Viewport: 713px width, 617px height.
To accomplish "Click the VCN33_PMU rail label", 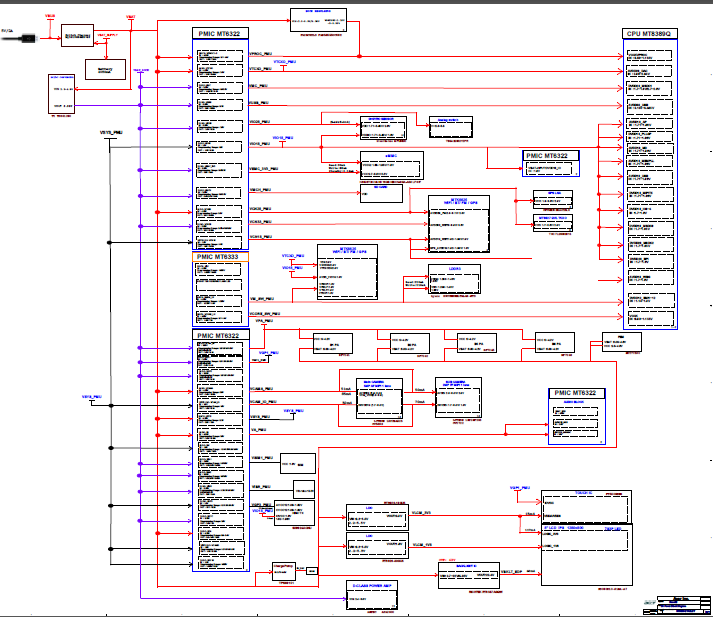I will (x=261, y=222).
